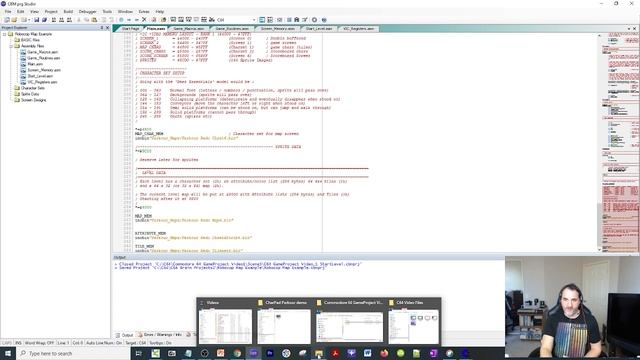Toggle Tooltips On in status bar

point(160,343)
